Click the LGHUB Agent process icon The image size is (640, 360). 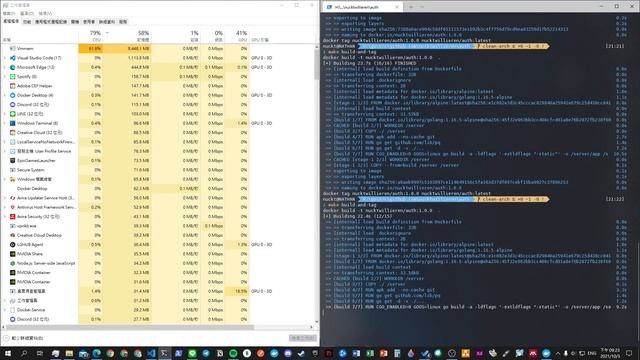[x=13, y=245]
